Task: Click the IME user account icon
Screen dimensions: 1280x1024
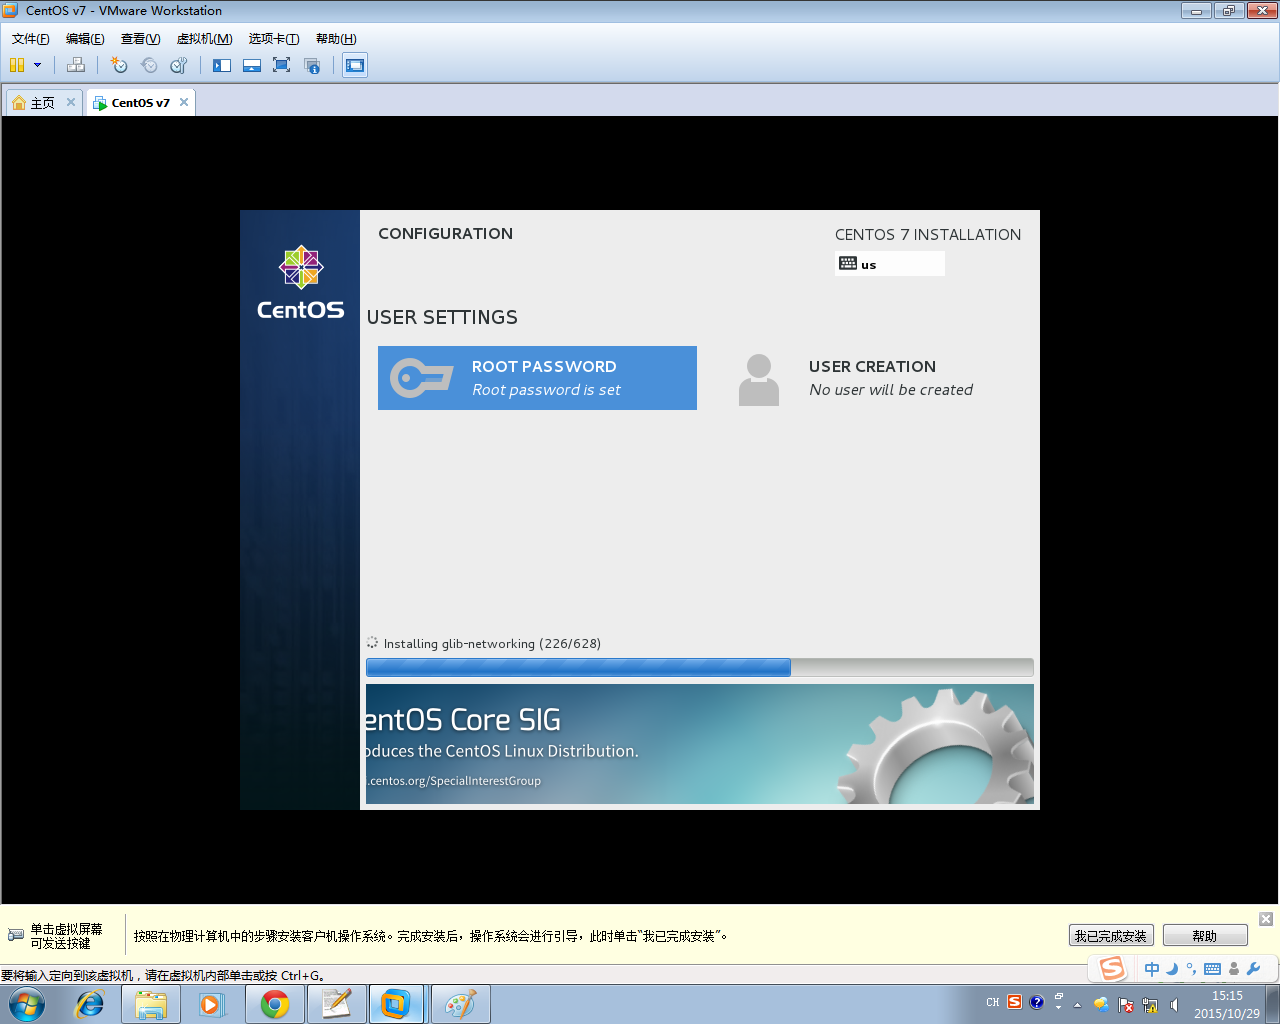Action: point(1234,968)
